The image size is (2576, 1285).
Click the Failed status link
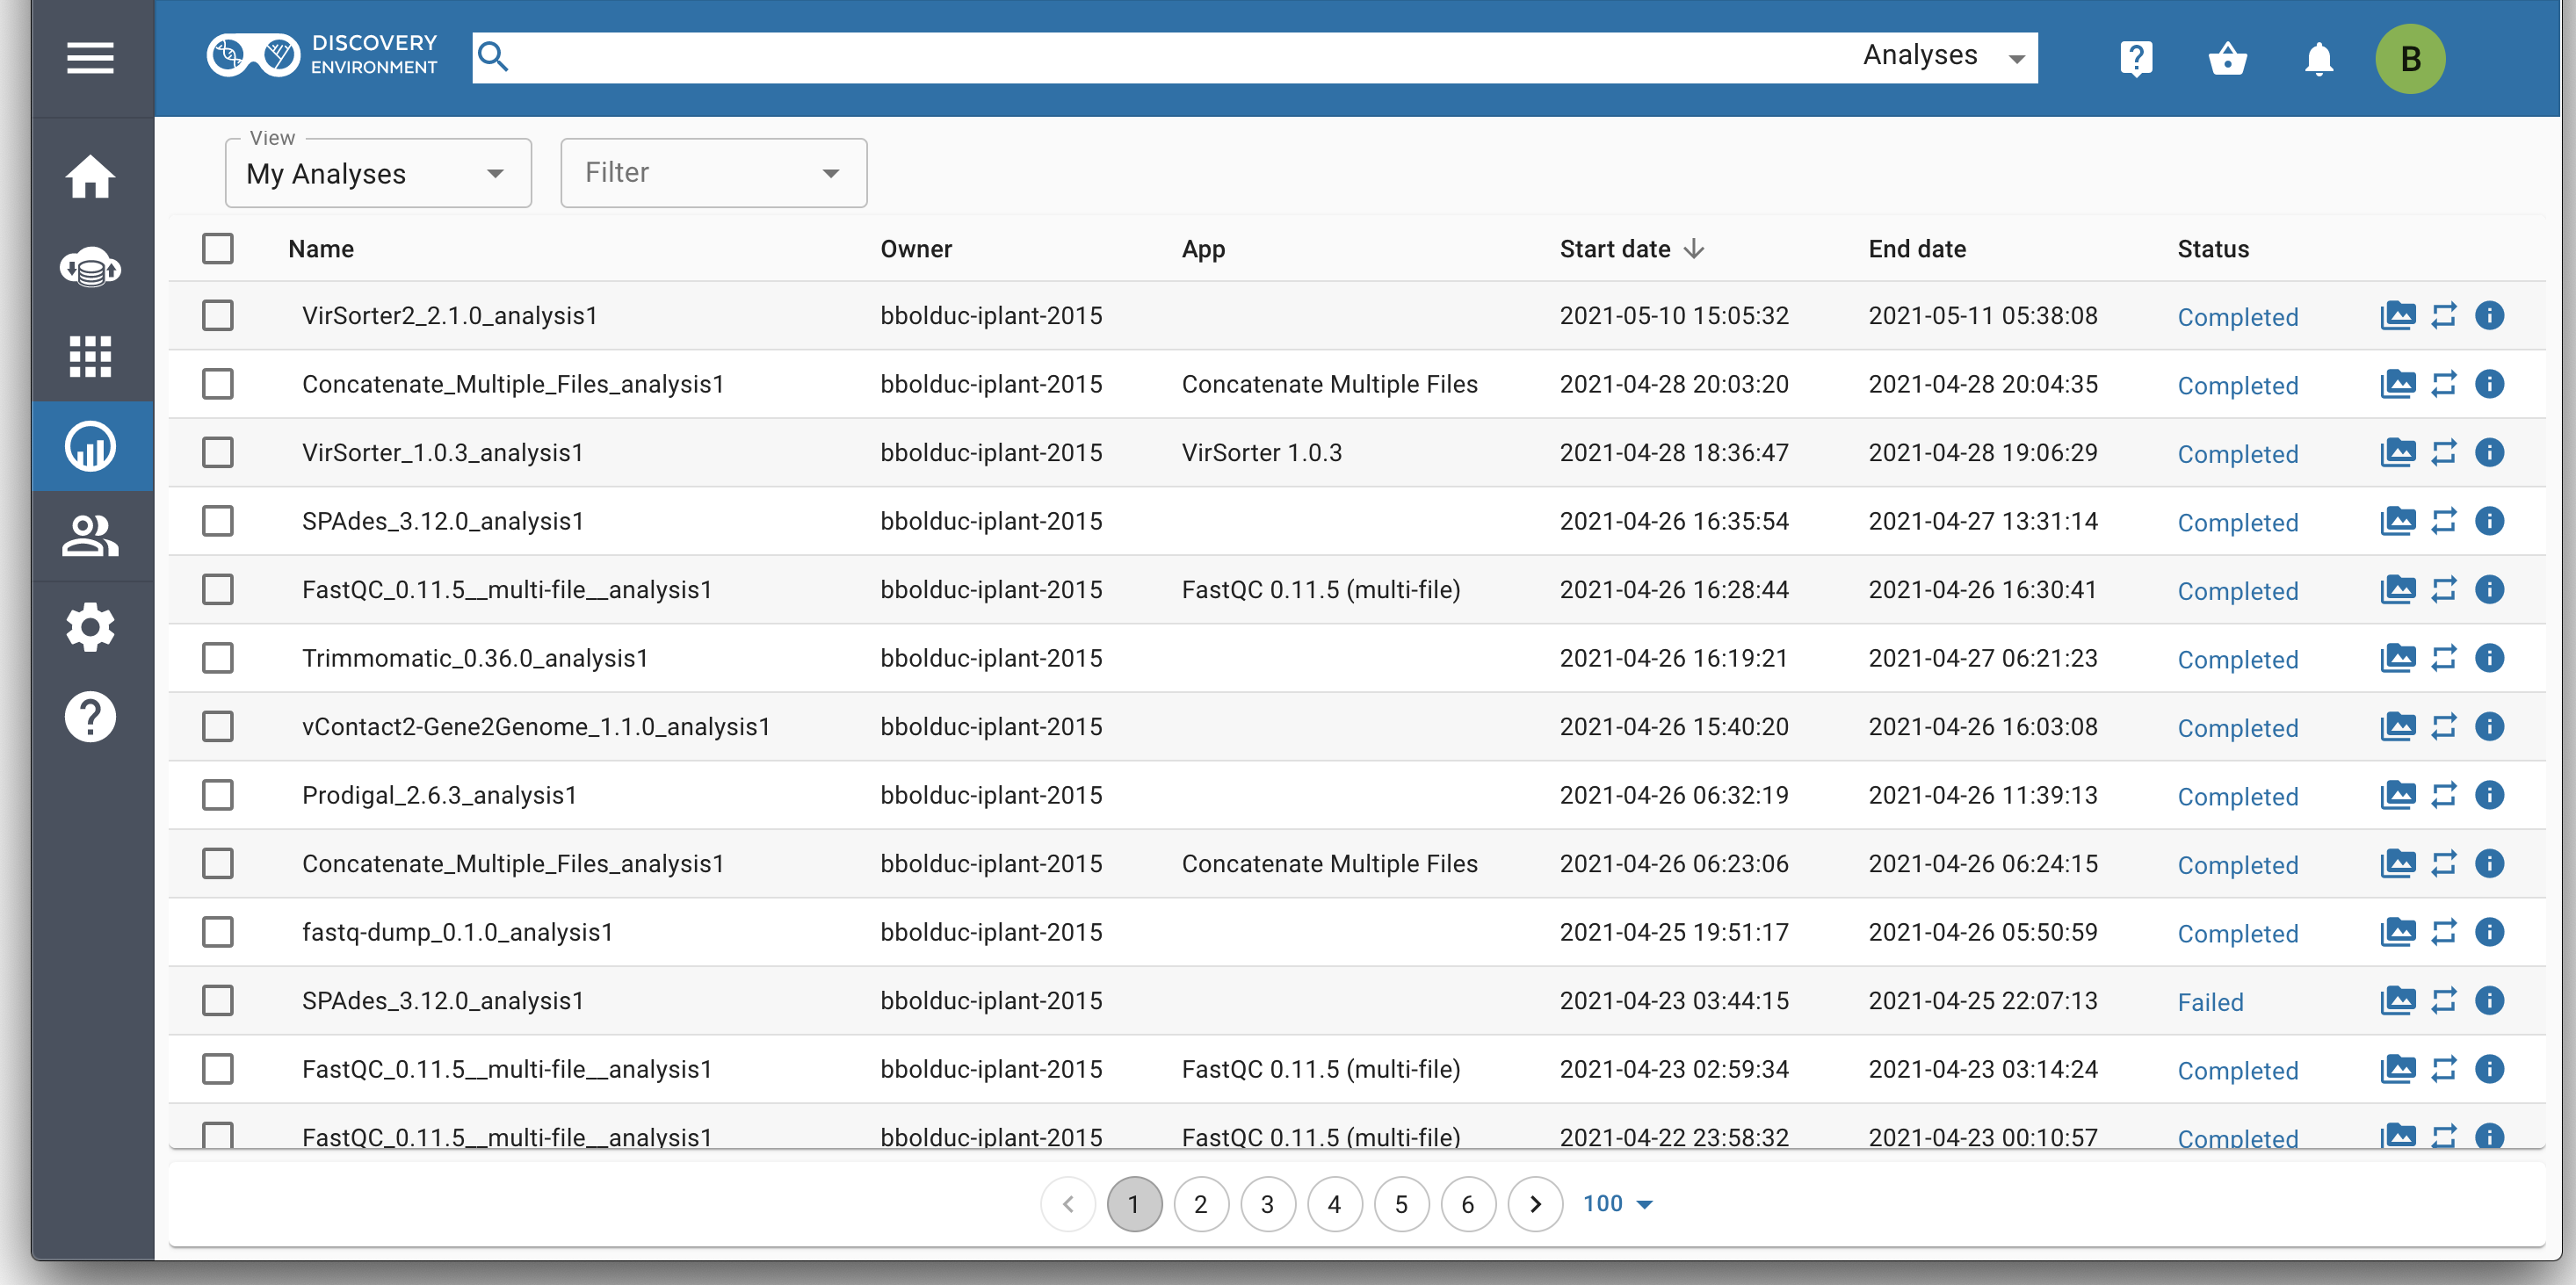2210,1002
